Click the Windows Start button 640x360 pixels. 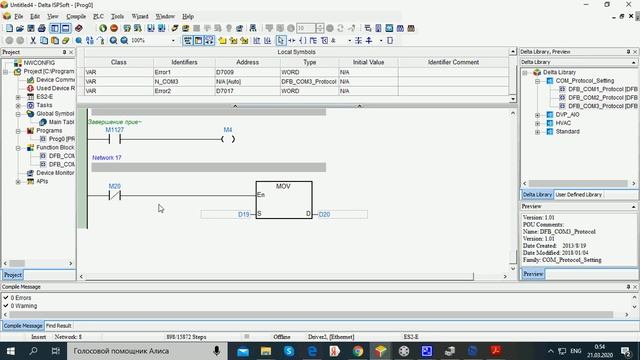tap(11, 351)
